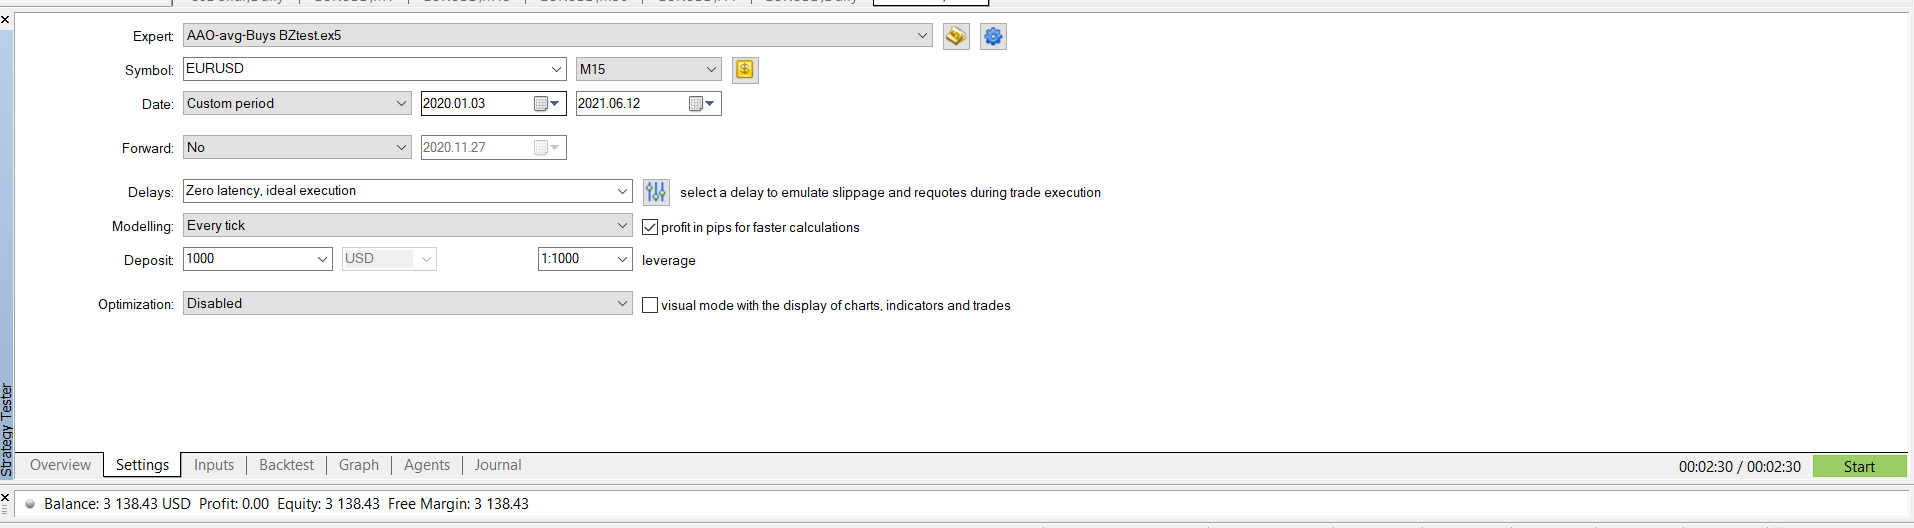Click the green Start button
This screenshot has height=528, width=1914.
[x=1860, y=467]
